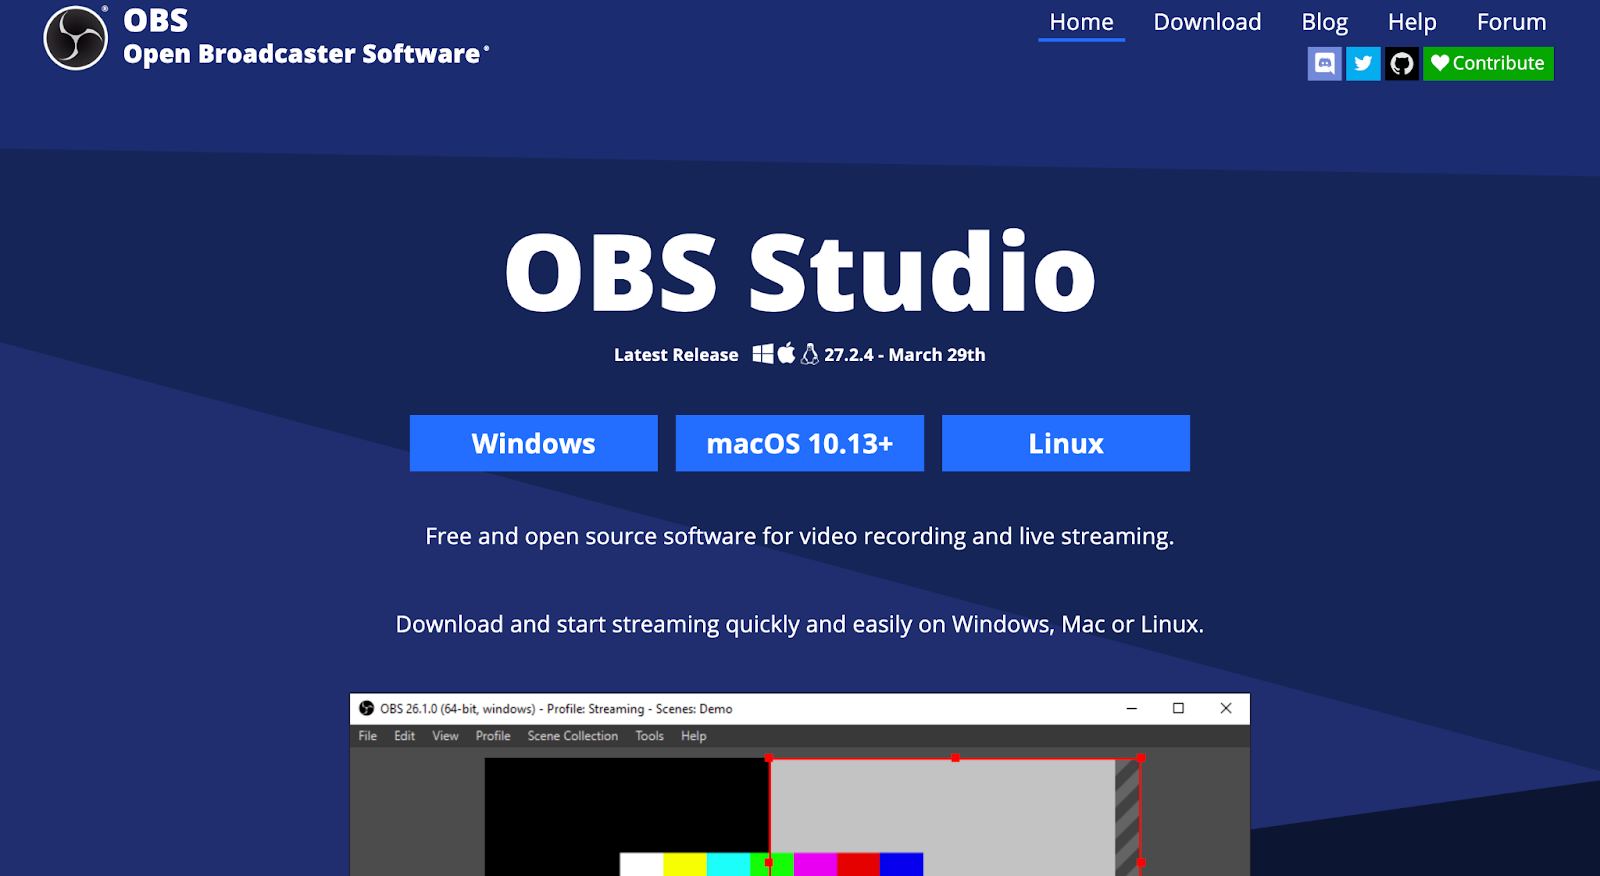Click the 'Download and start streaming quickly' sentence
Viewport: 1600px width, 876px height.
click(x=800, y=624)
